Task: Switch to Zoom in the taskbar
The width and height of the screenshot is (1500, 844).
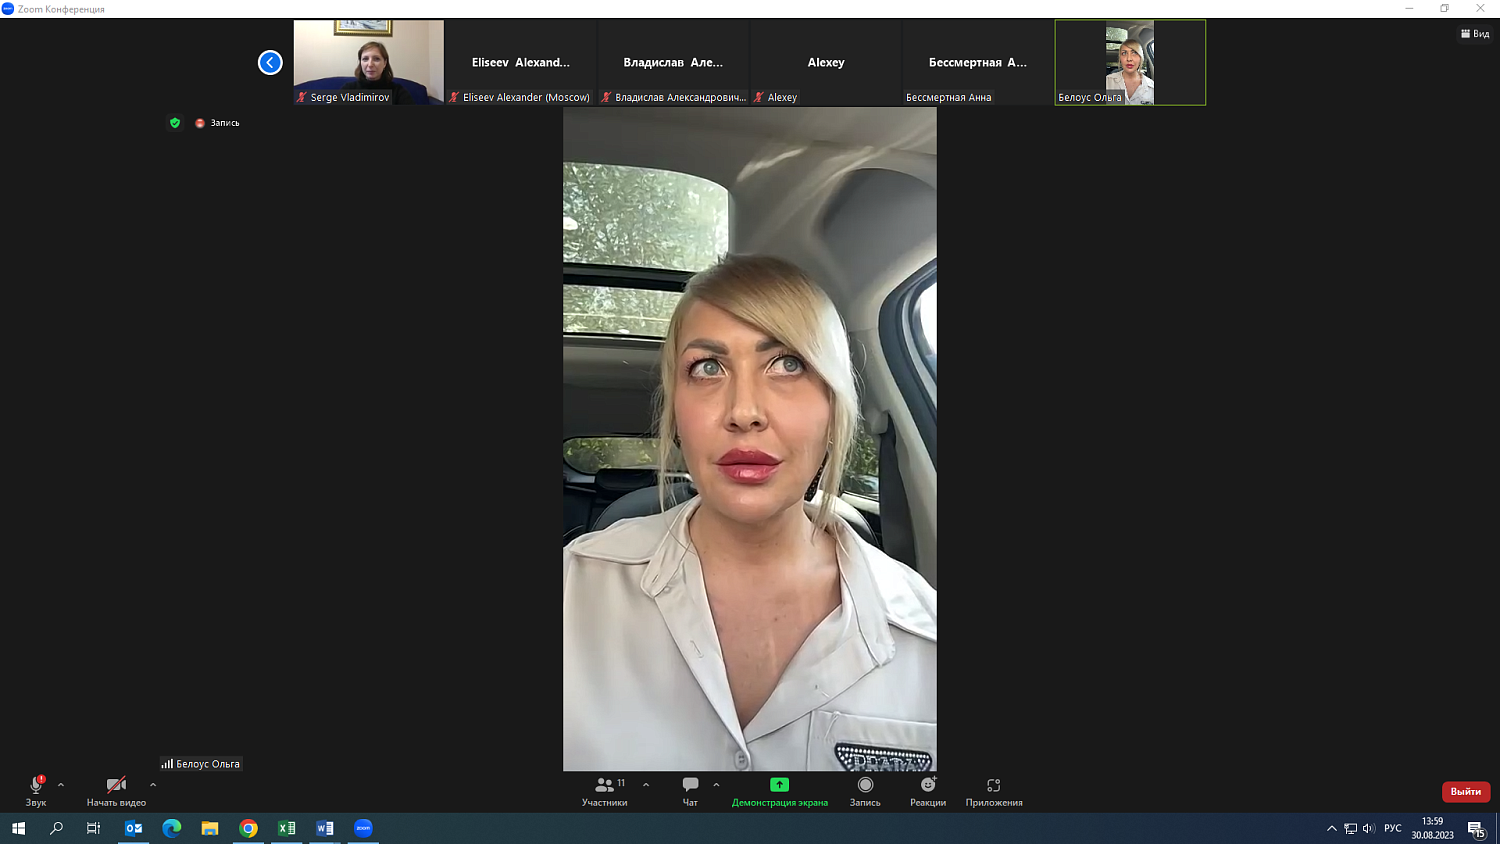Action: (x=363, y=828)
